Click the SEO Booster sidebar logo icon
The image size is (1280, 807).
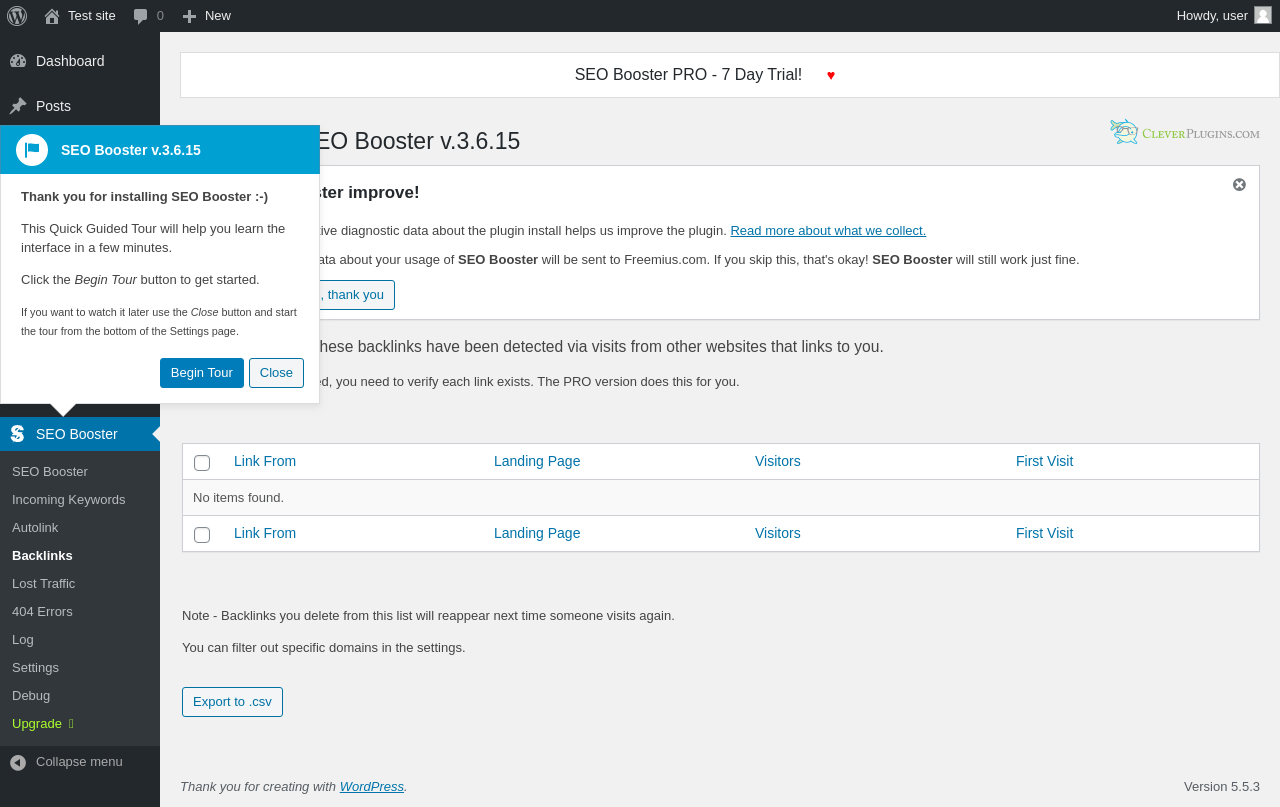pos(18,434)
